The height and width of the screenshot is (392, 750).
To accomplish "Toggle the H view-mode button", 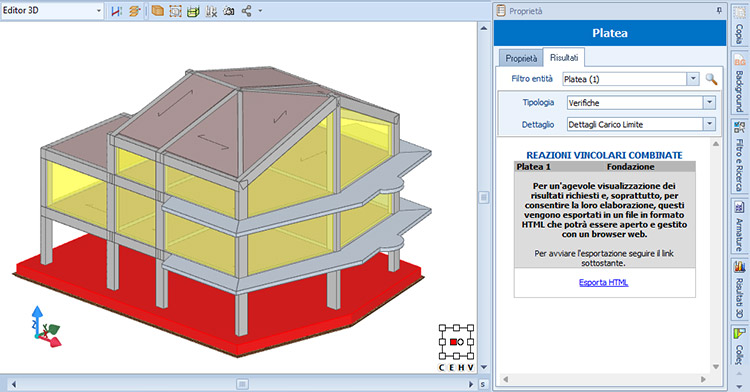I will 461,367.
